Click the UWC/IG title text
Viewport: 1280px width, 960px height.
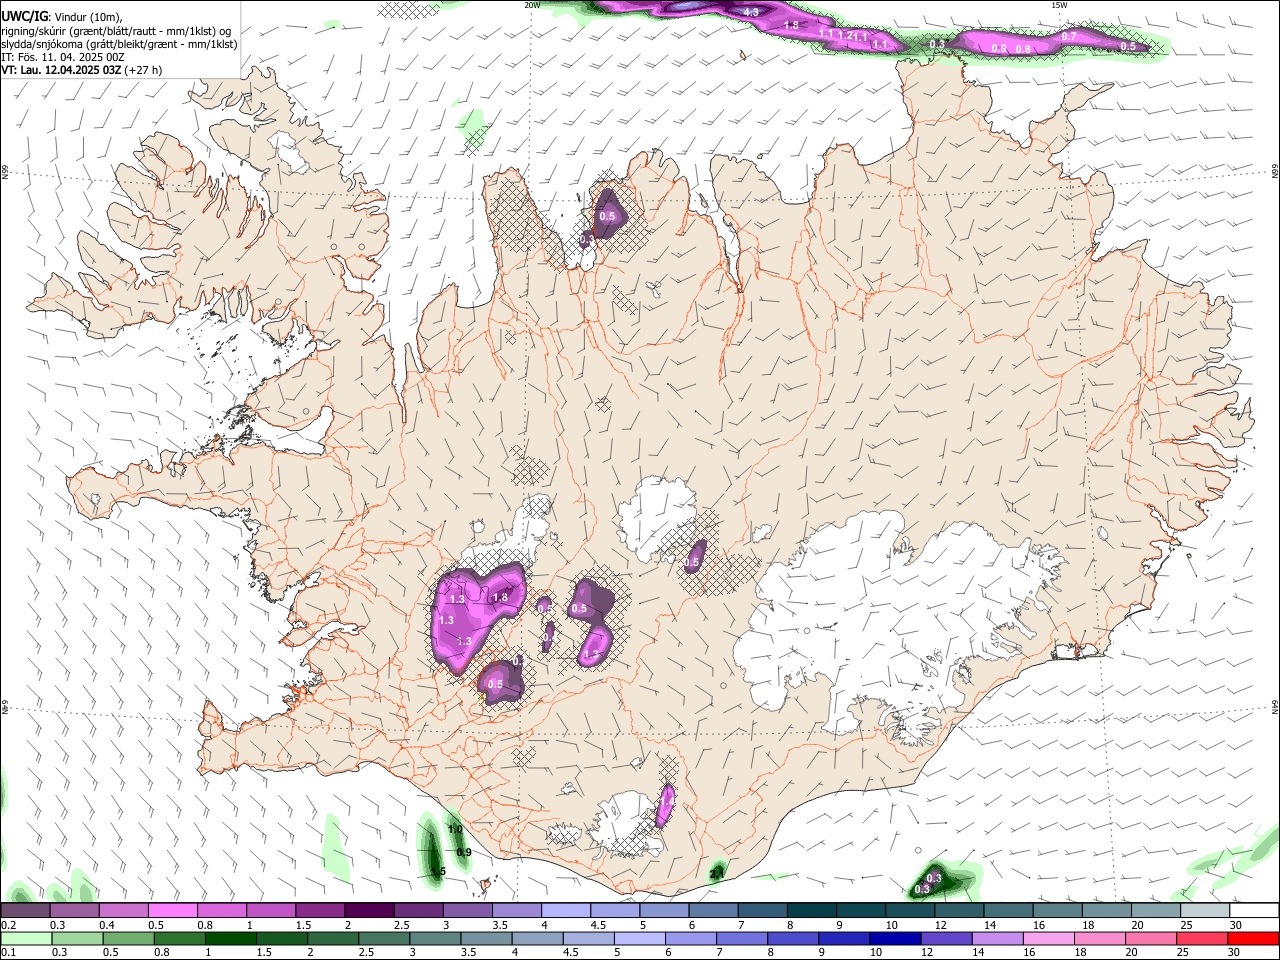pyautogui.click(x=24, y=15)
